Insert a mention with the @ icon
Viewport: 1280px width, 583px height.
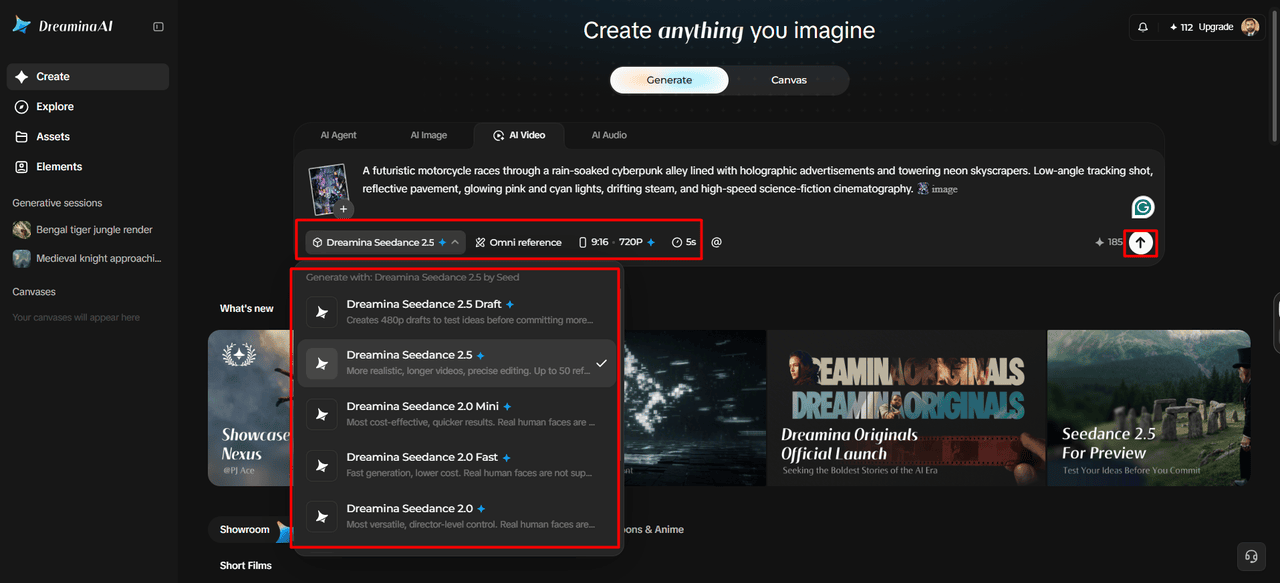(x=716, y=242)
